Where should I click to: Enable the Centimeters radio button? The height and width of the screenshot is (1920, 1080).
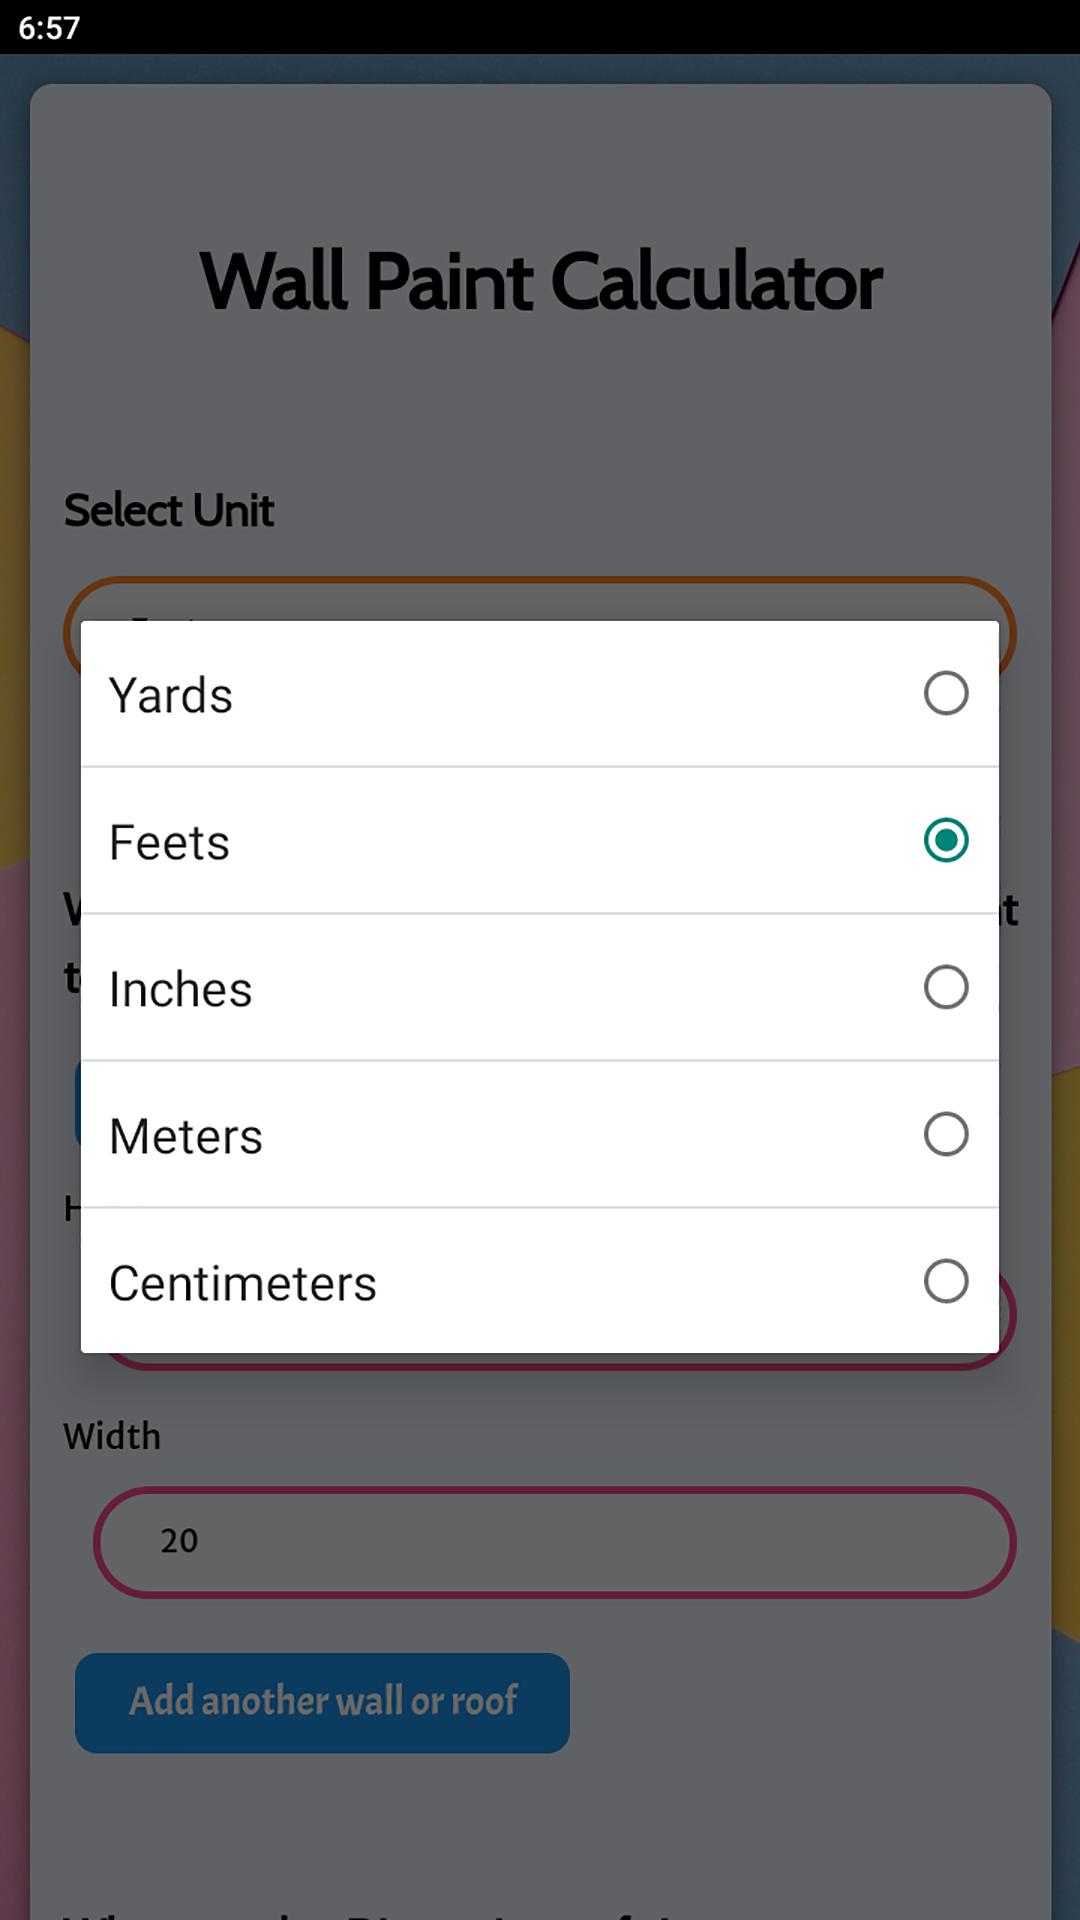[x=945, y=1281]
